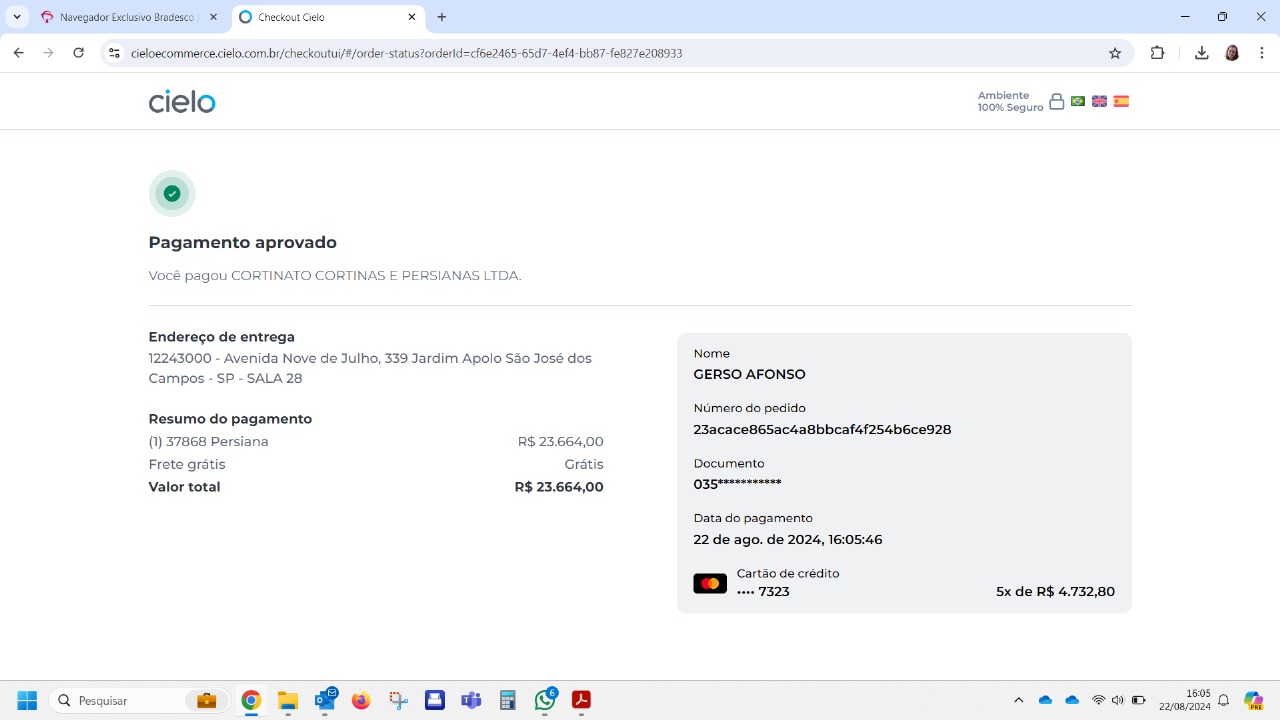
Task: Close the Navegador Exclusivo Bradesco tab
Action: coord(213,17)
